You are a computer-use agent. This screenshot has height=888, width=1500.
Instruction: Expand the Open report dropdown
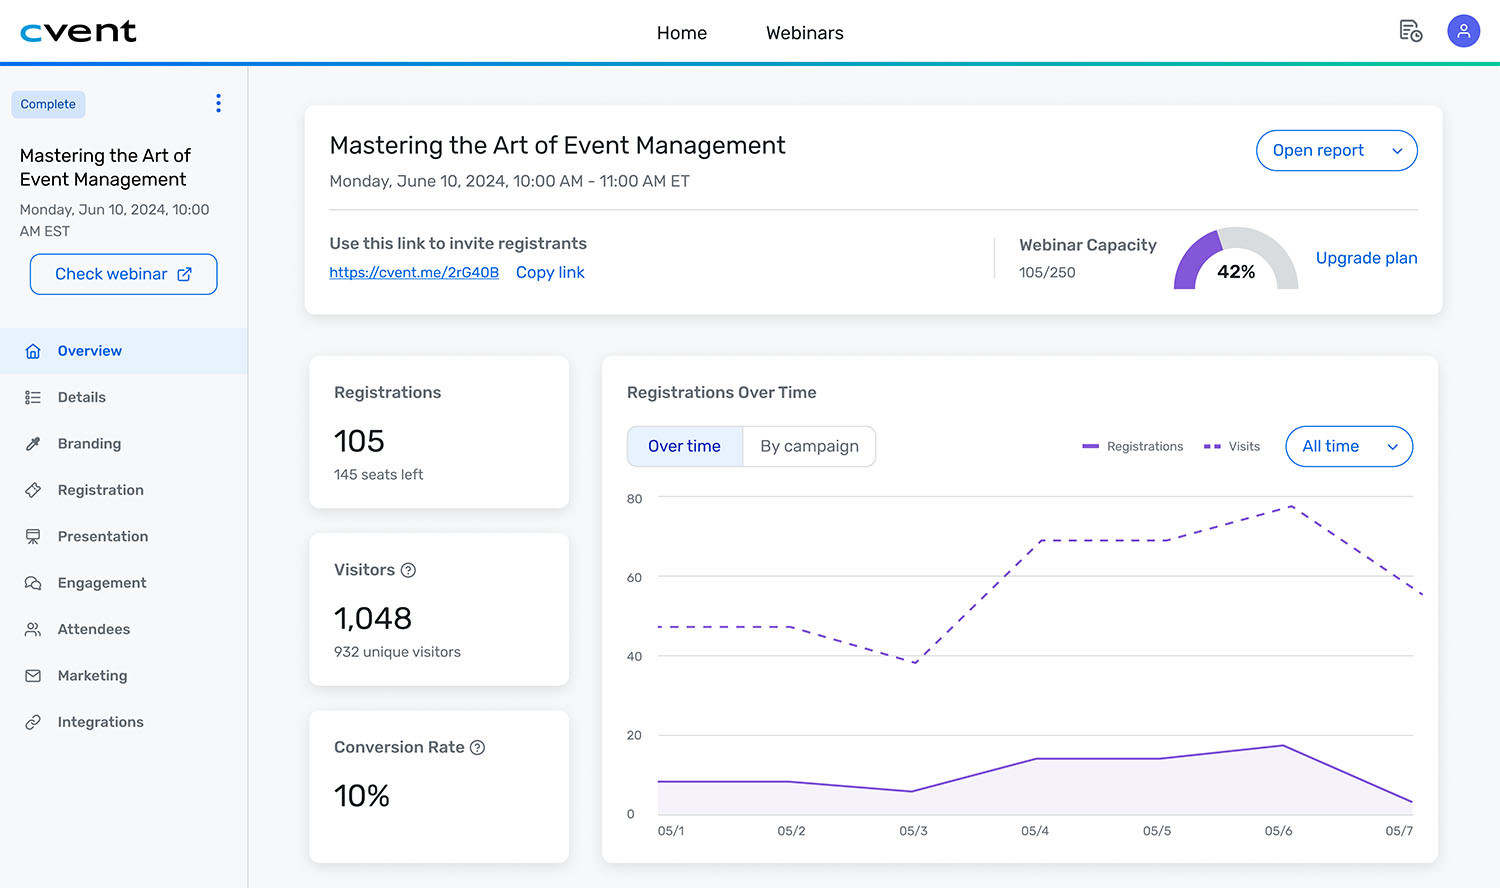(1336, 151)
